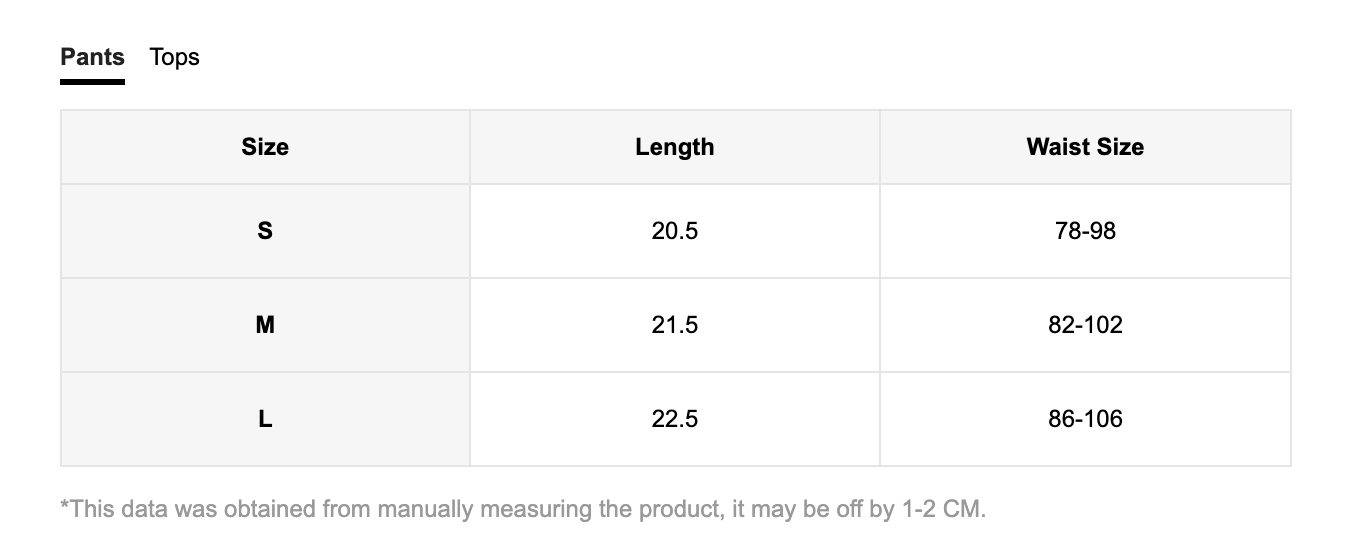
Task: Click the asterisk starting the footnote
Action: pyautogui.click(x=65, y=505)
